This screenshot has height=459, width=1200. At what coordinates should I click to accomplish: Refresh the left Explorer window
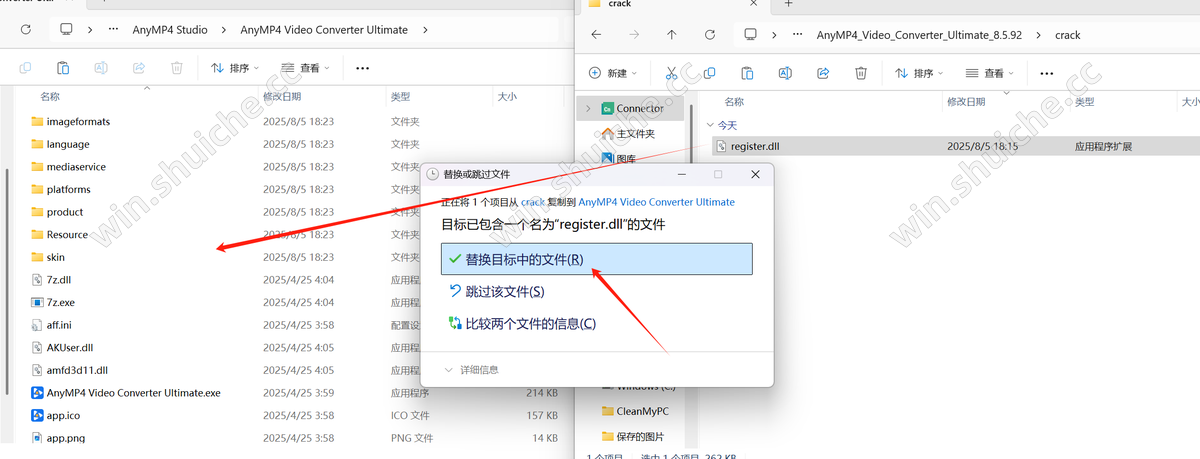click(x=25, y=30)
